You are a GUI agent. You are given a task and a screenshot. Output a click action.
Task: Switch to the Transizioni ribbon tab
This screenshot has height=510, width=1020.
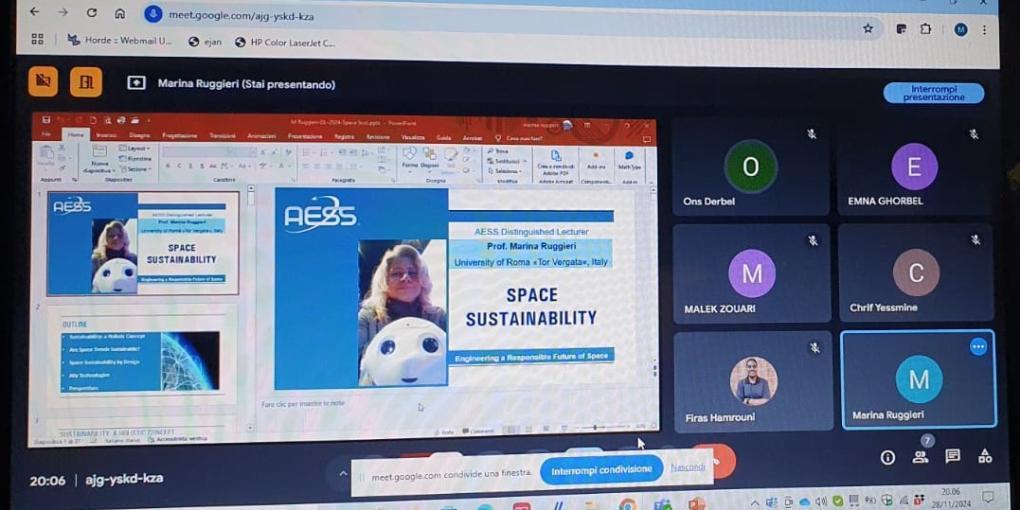[222, 136]
